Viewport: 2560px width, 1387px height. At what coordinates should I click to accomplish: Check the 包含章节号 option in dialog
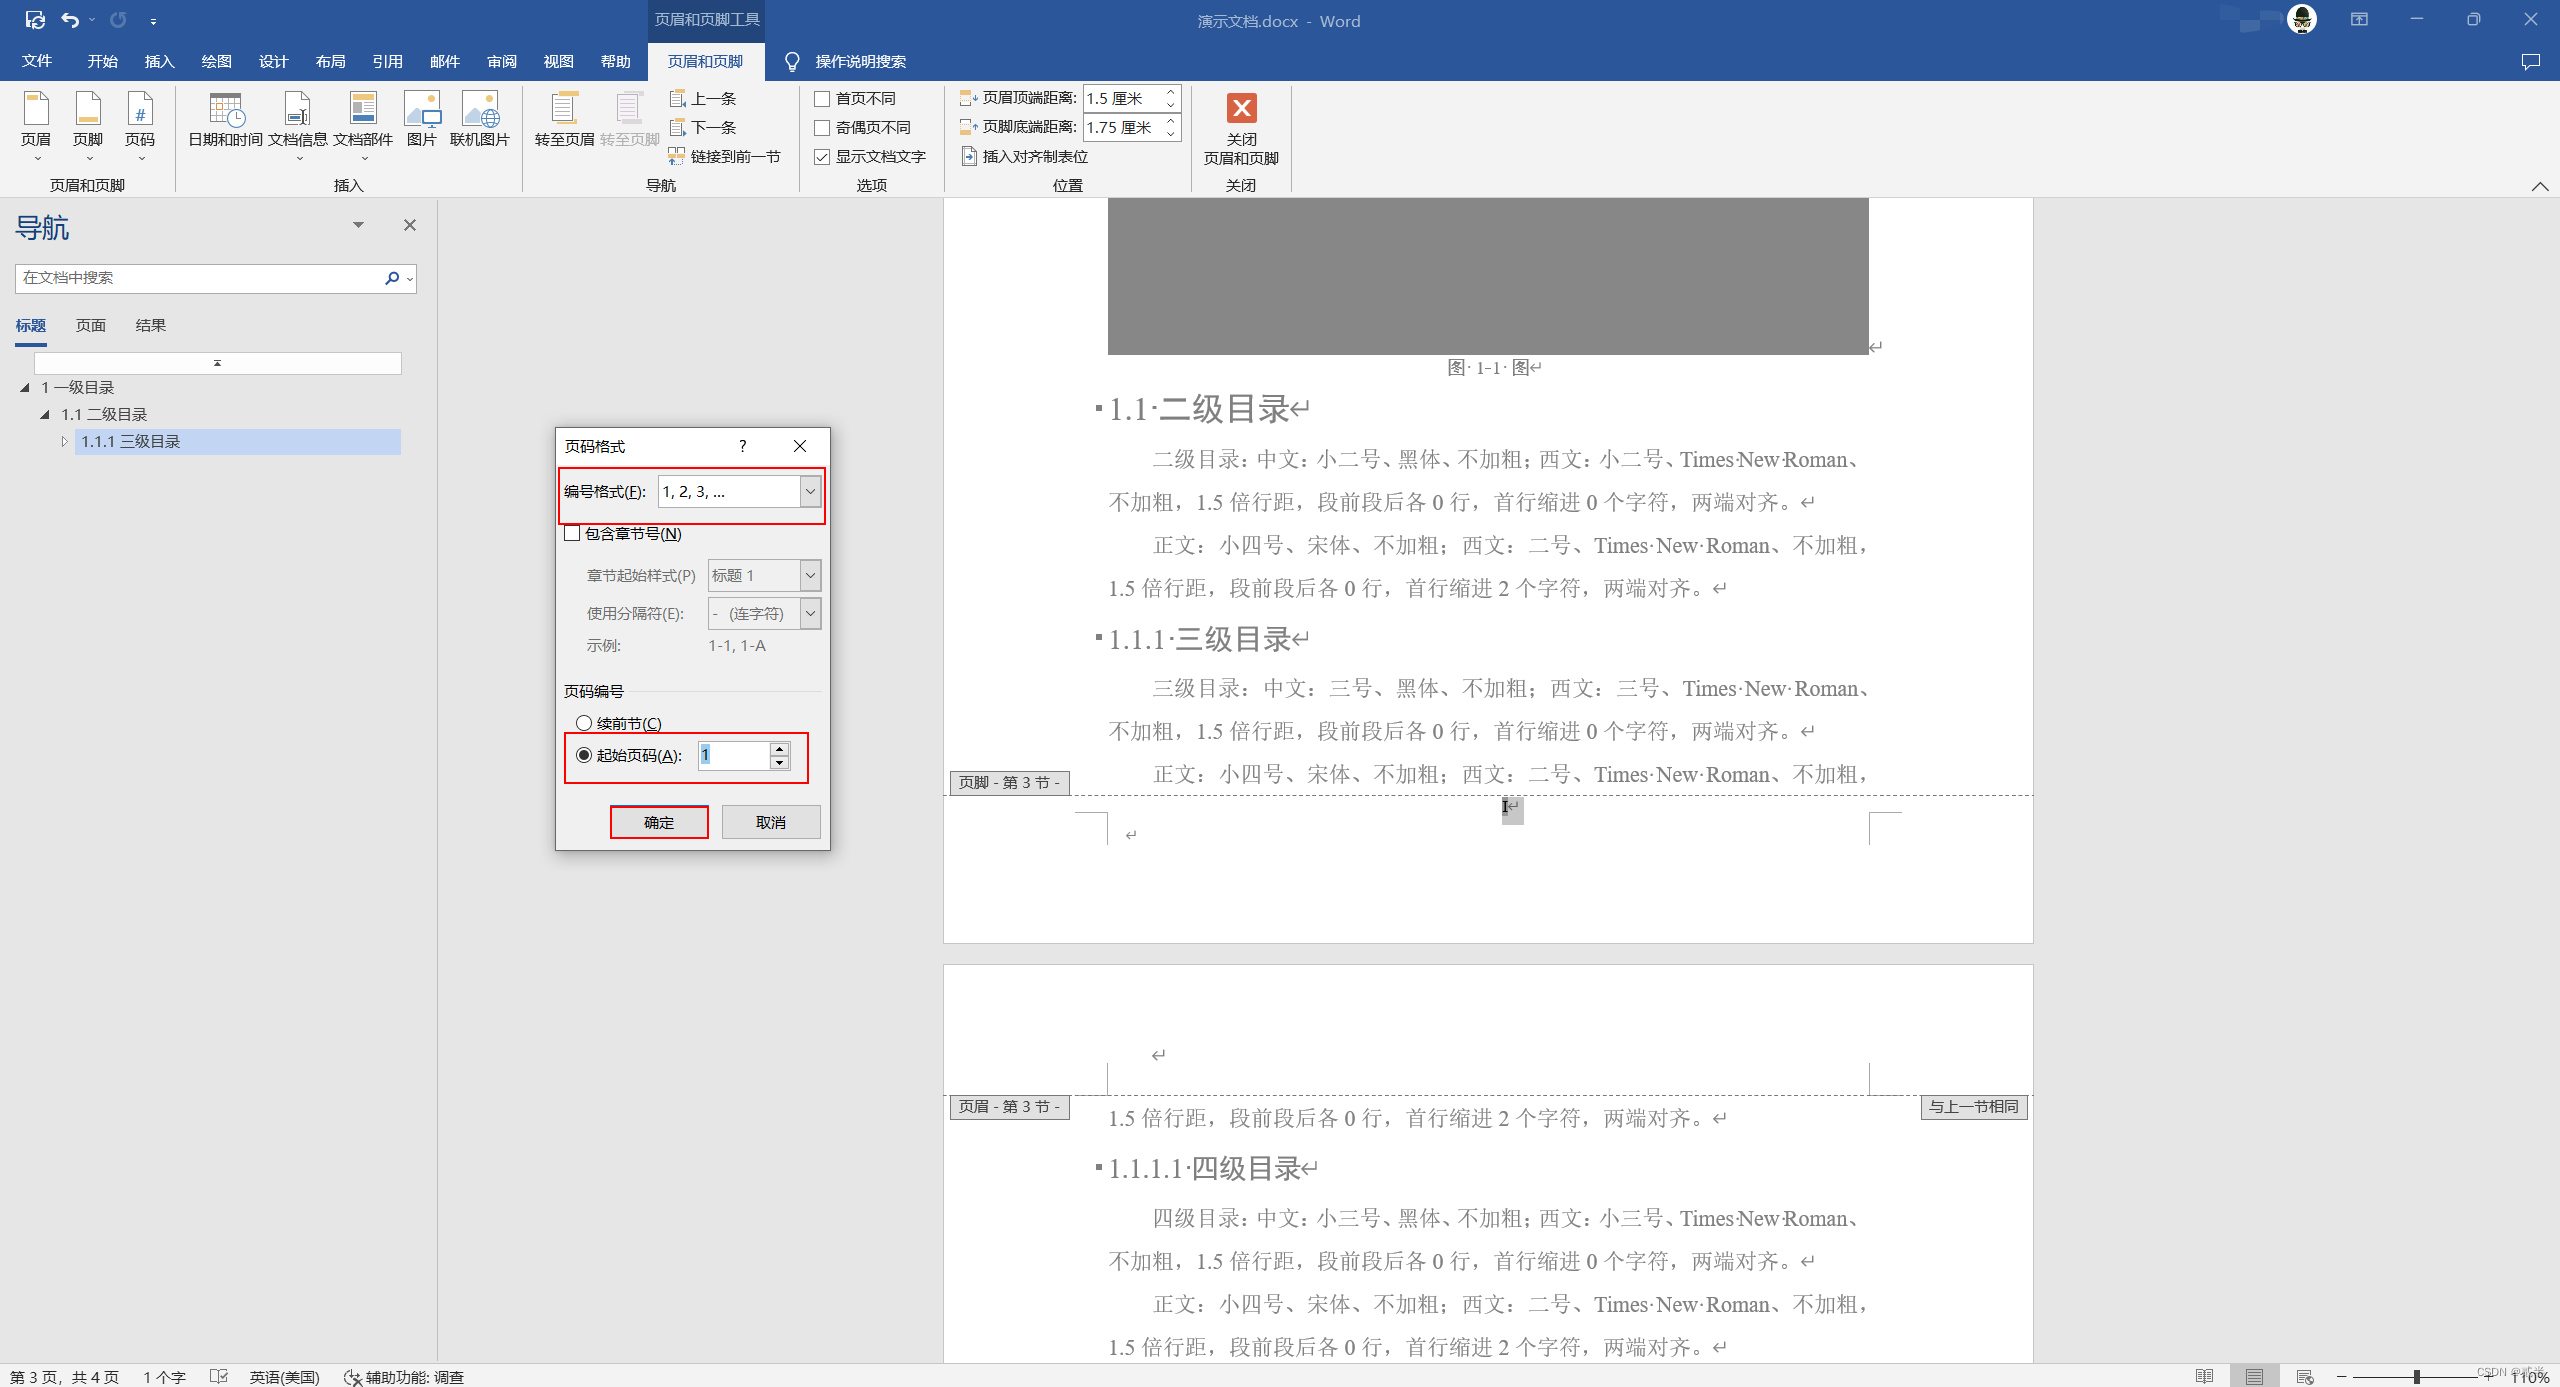573,534
